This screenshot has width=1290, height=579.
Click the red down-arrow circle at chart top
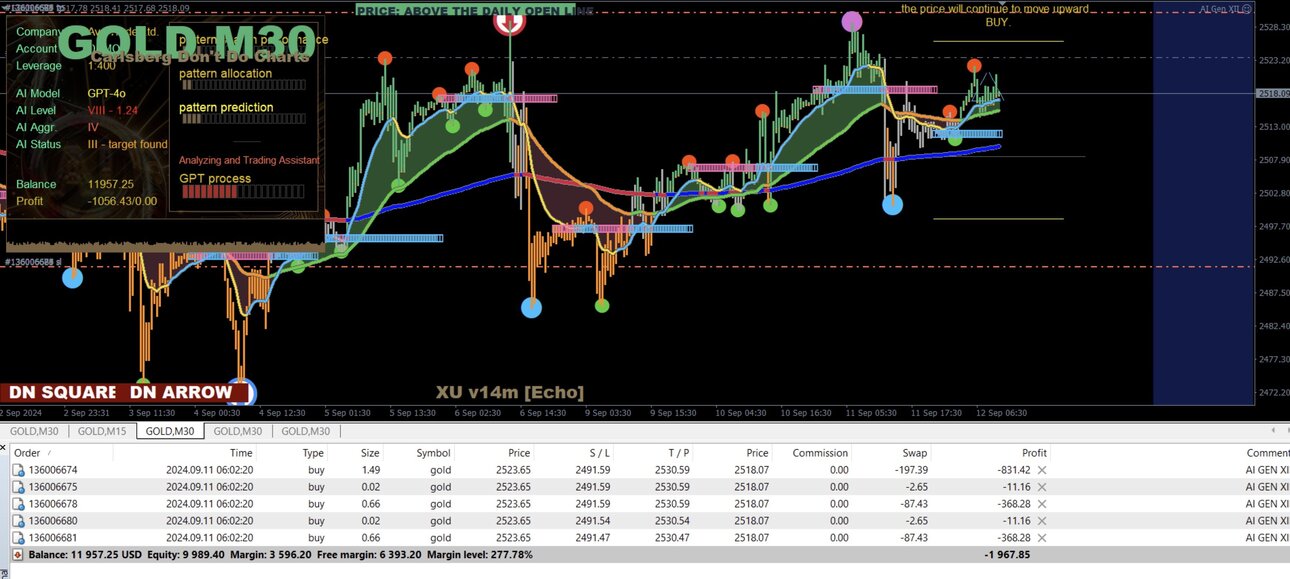coord(510,20)
